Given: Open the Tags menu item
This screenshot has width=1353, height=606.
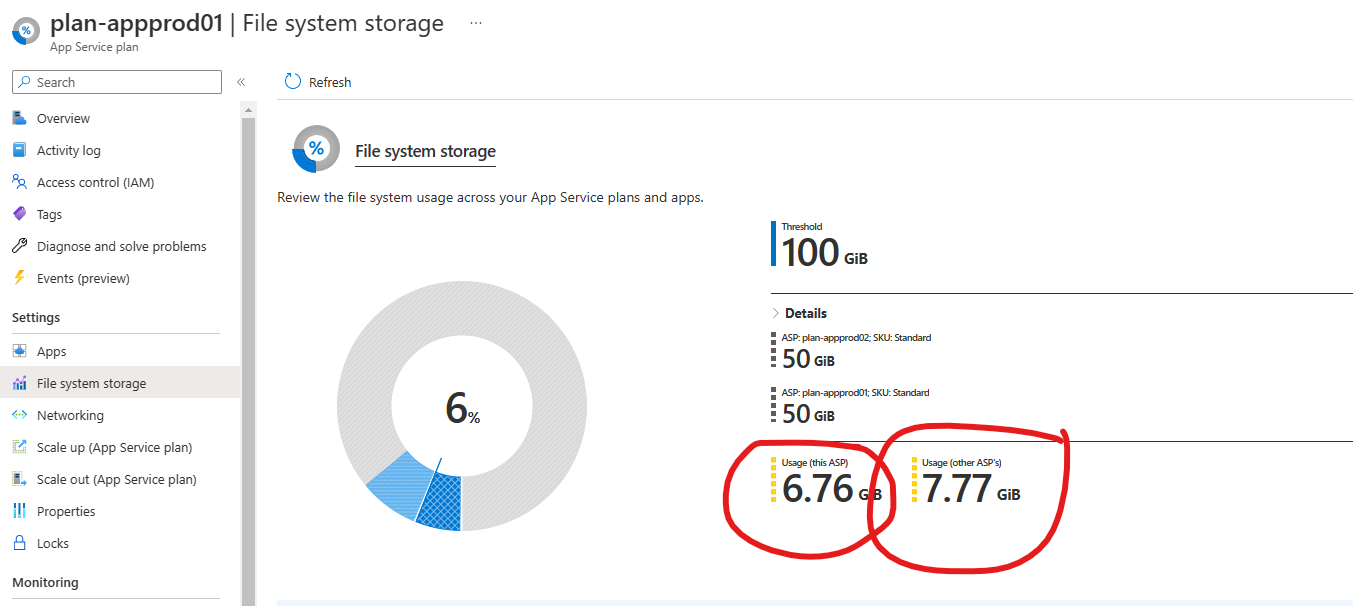Looking at the screenshot, I should 49,214.
